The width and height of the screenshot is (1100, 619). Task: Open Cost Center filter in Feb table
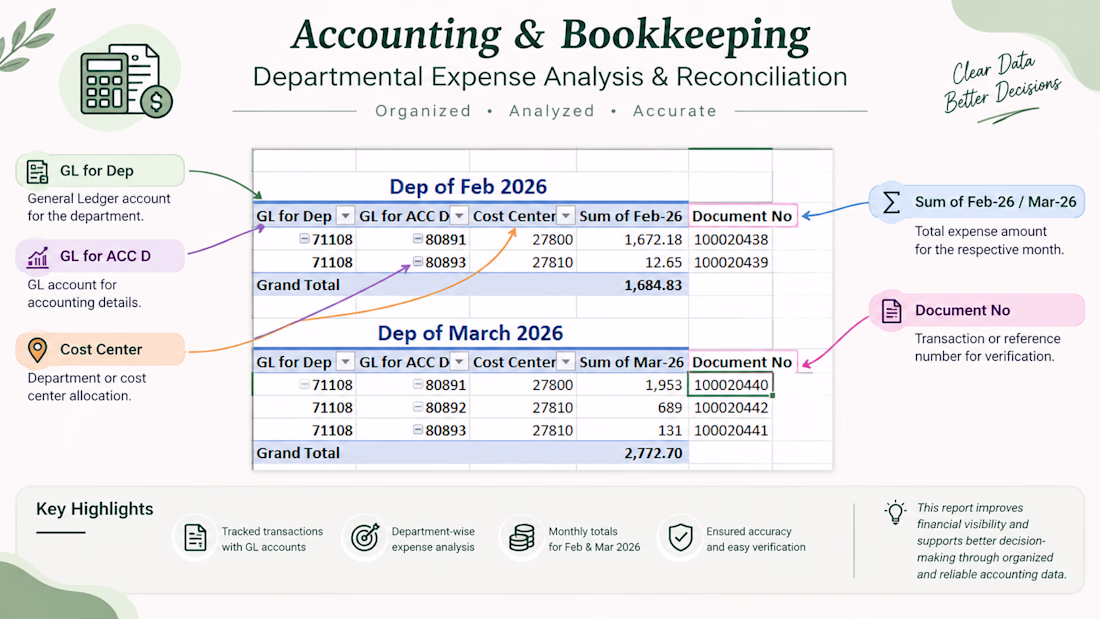tap(565, 215)
